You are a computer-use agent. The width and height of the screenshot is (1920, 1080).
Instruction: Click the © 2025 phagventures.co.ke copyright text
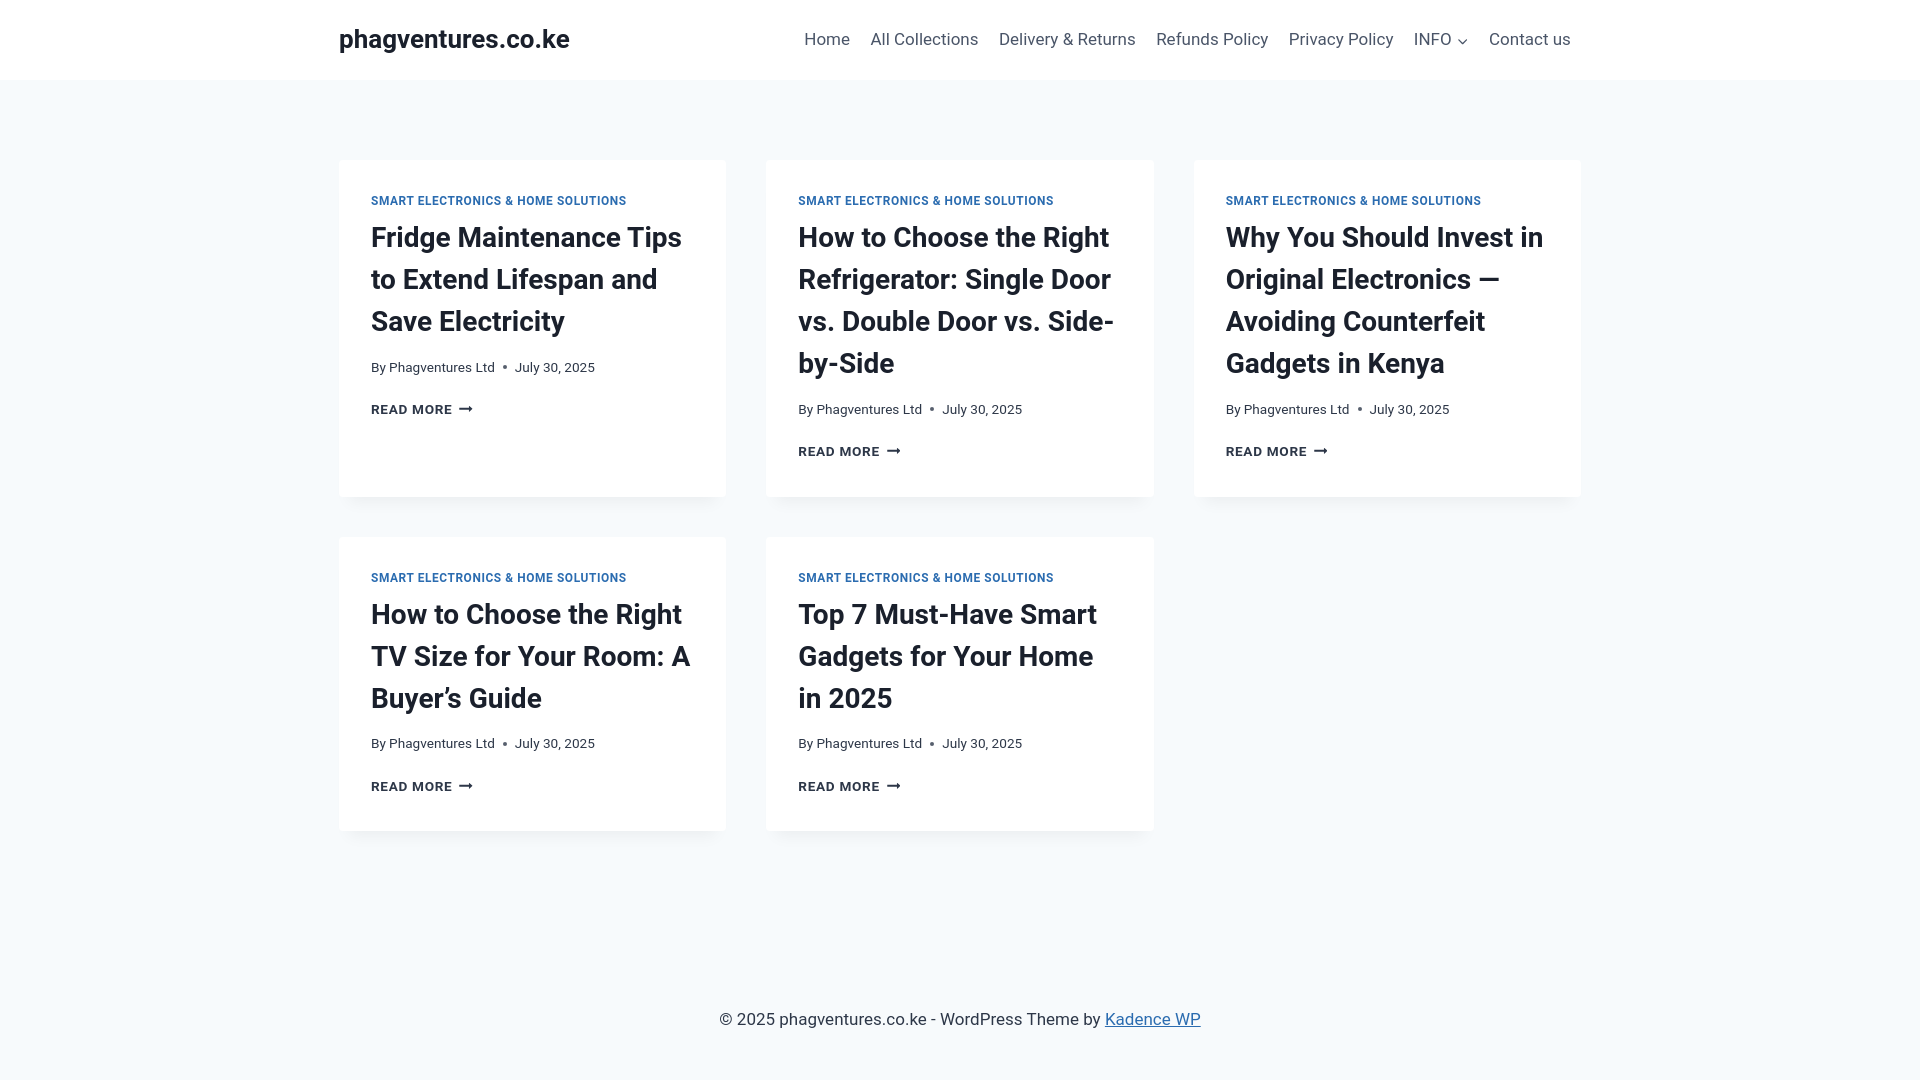823,1019
